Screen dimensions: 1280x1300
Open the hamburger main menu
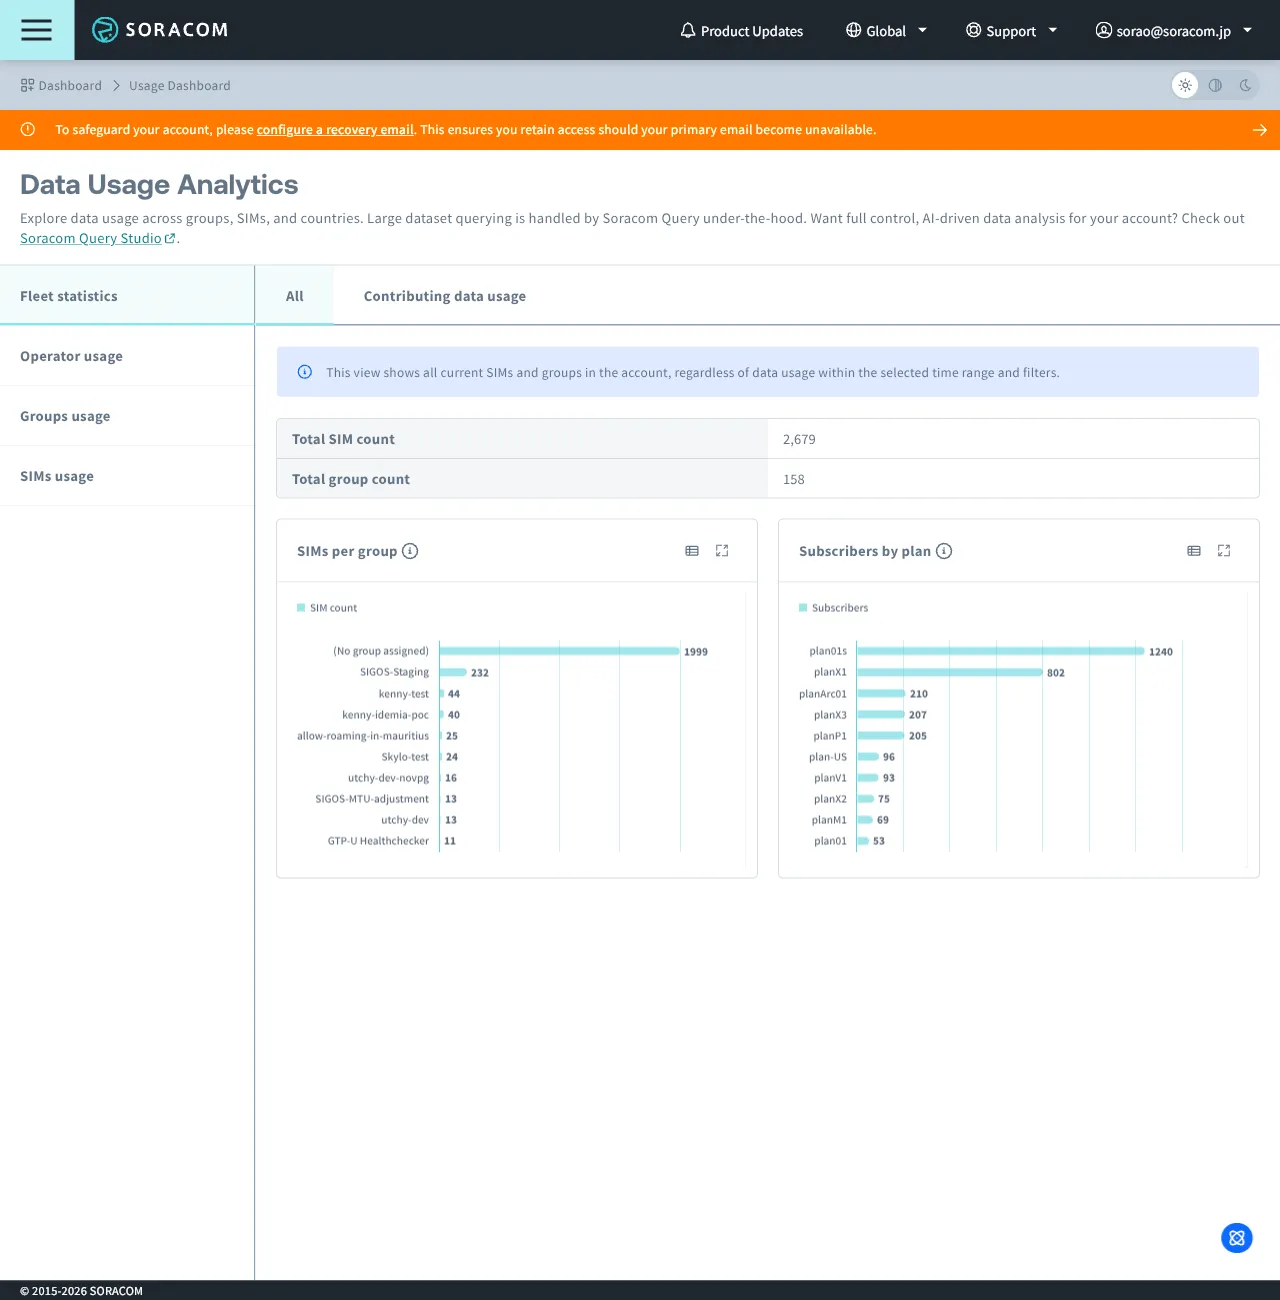(x=37, y=30)
